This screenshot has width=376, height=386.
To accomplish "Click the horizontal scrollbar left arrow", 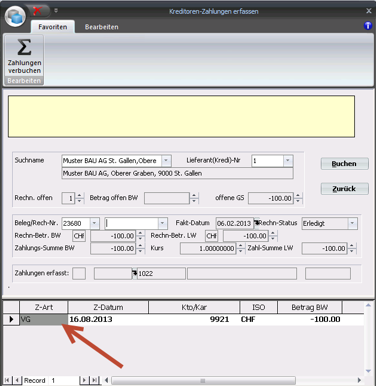I will point(106,380).
